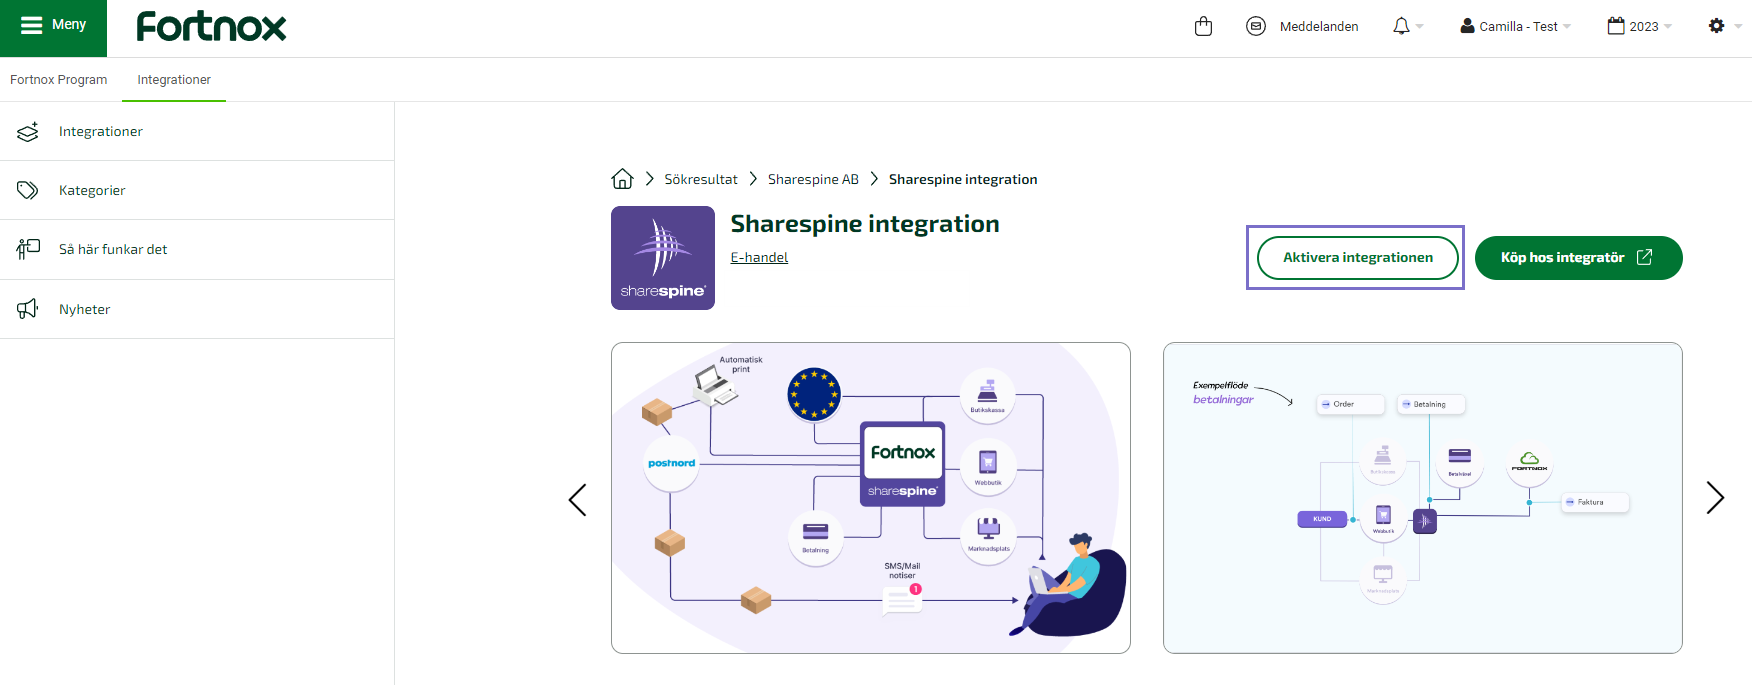Click Köp hos integratör button
The width and height of the screenshot is (1752, 685).
[x=1579, y=258]
